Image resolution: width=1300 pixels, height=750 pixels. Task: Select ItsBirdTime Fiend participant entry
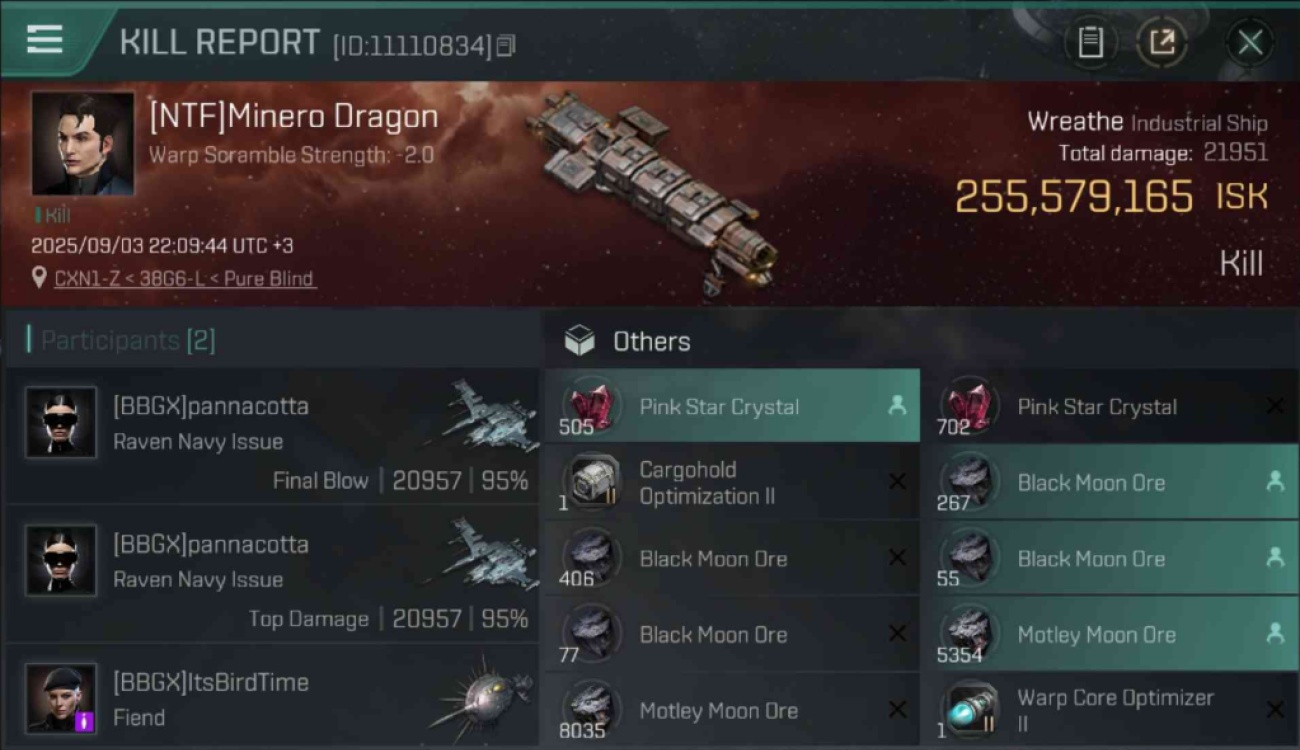(272, 697)
